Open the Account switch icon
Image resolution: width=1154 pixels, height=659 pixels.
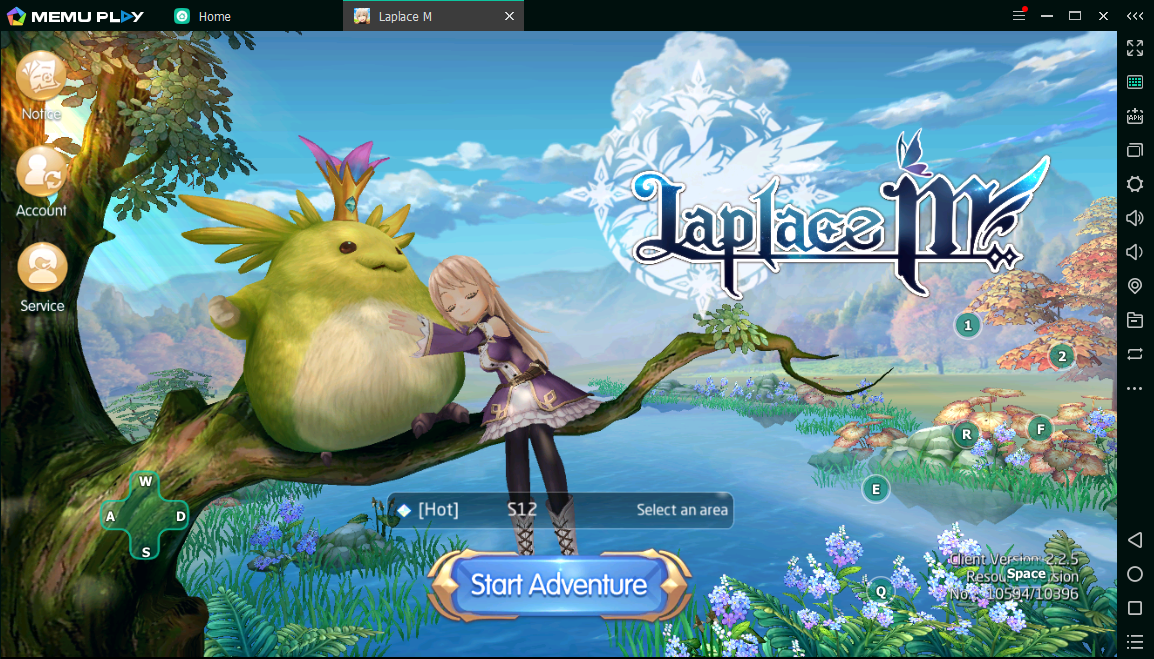(41, 174)
